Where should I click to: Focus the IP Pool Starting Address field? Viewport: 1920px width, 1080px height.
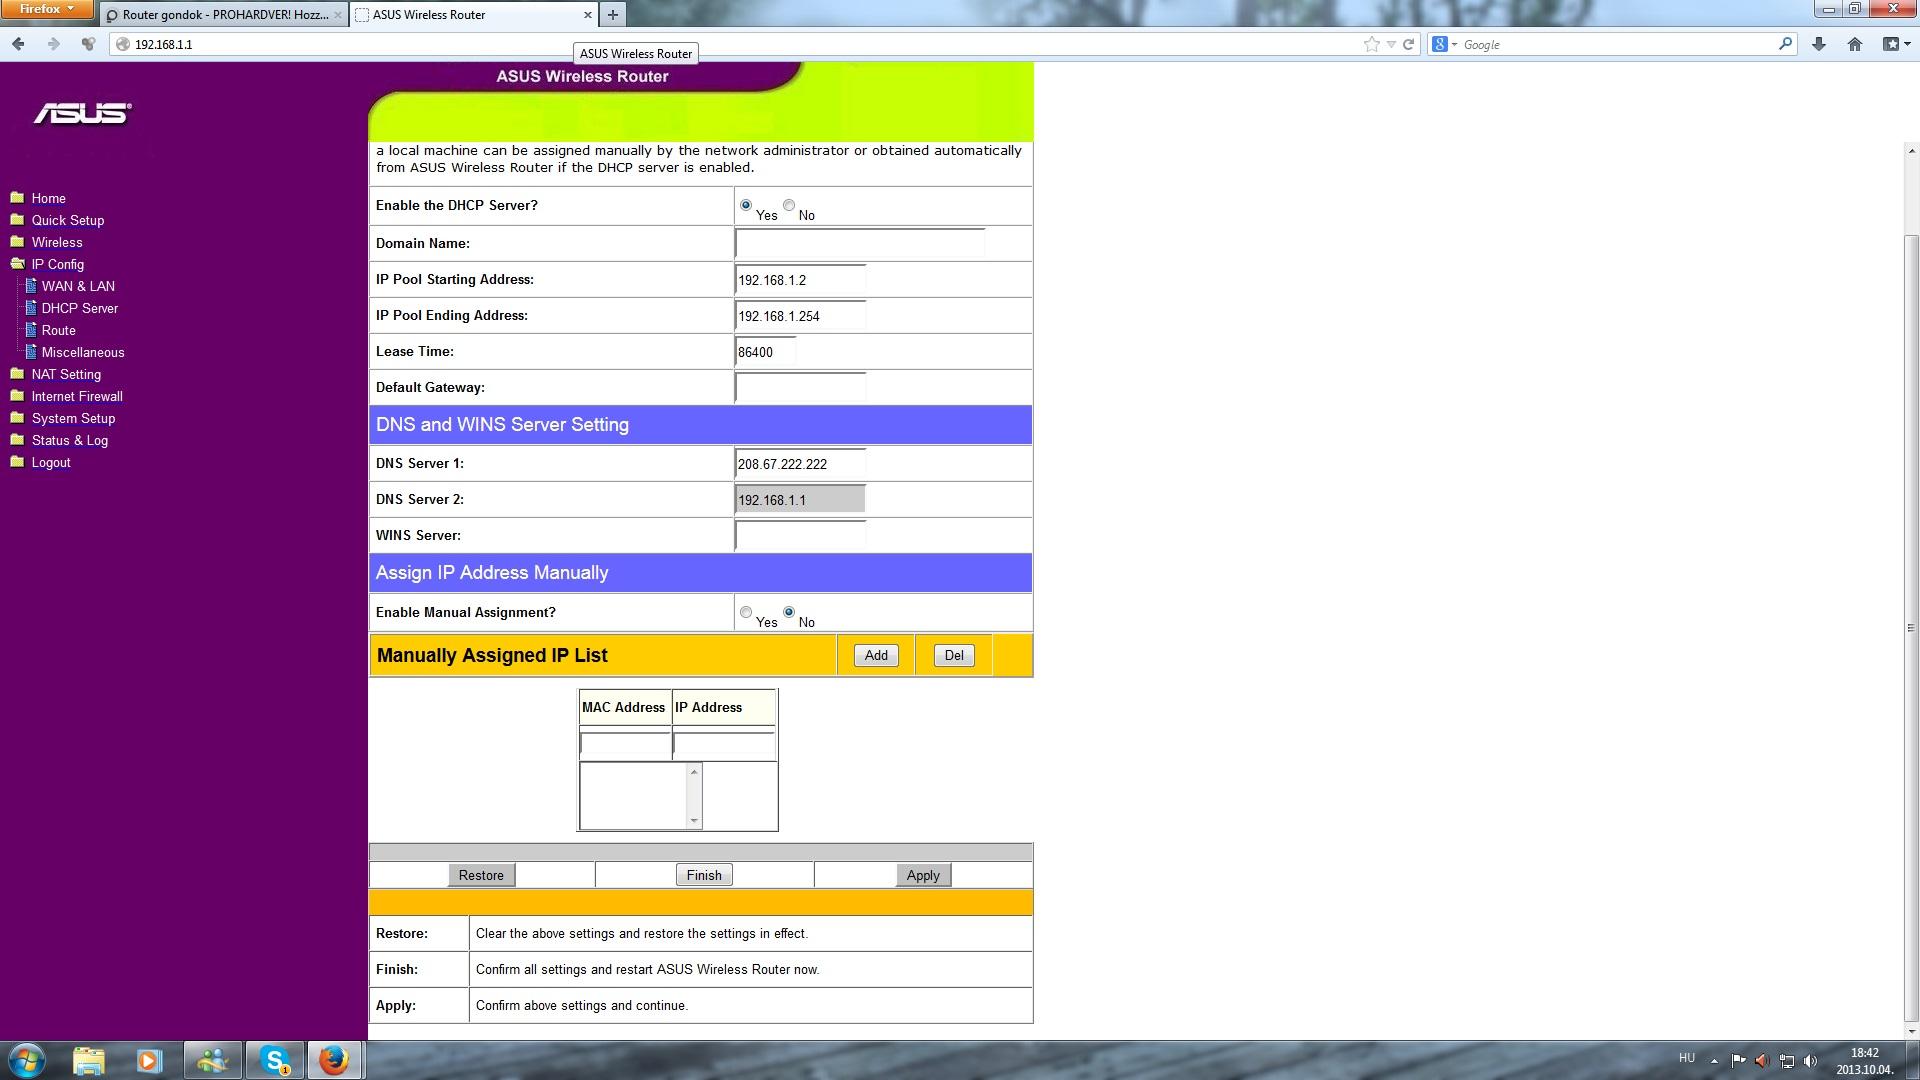pyautogui.click(x=800, y=280)
